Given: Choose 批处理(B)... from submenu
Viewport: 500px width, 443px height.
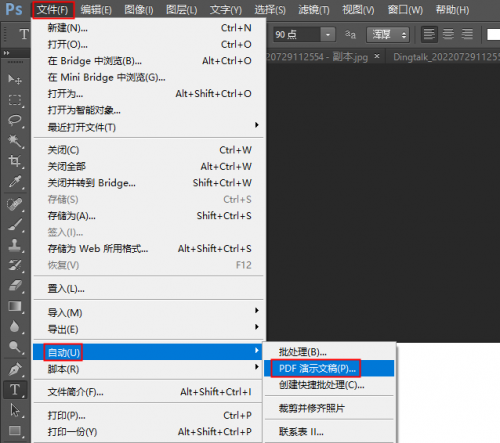Looking at the screenshot, I should point(329,352).
